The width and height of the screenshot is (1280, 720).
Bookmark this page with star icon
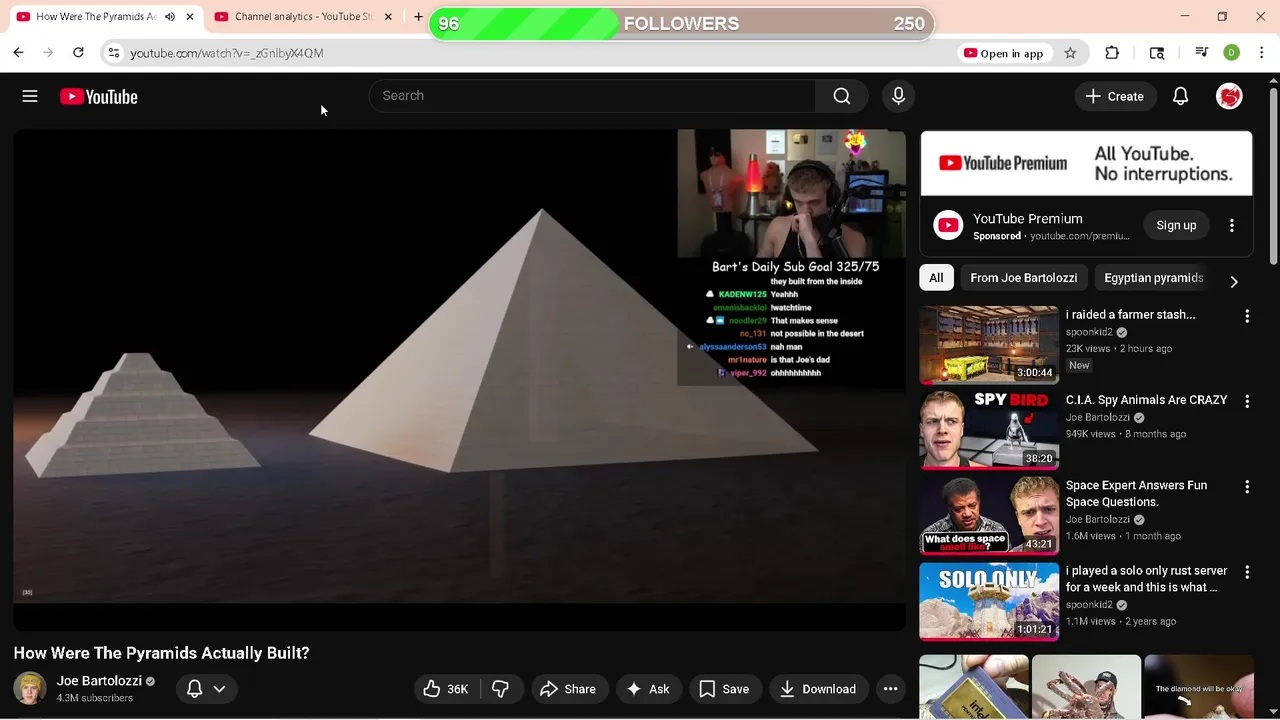[x=1070, y=53]
